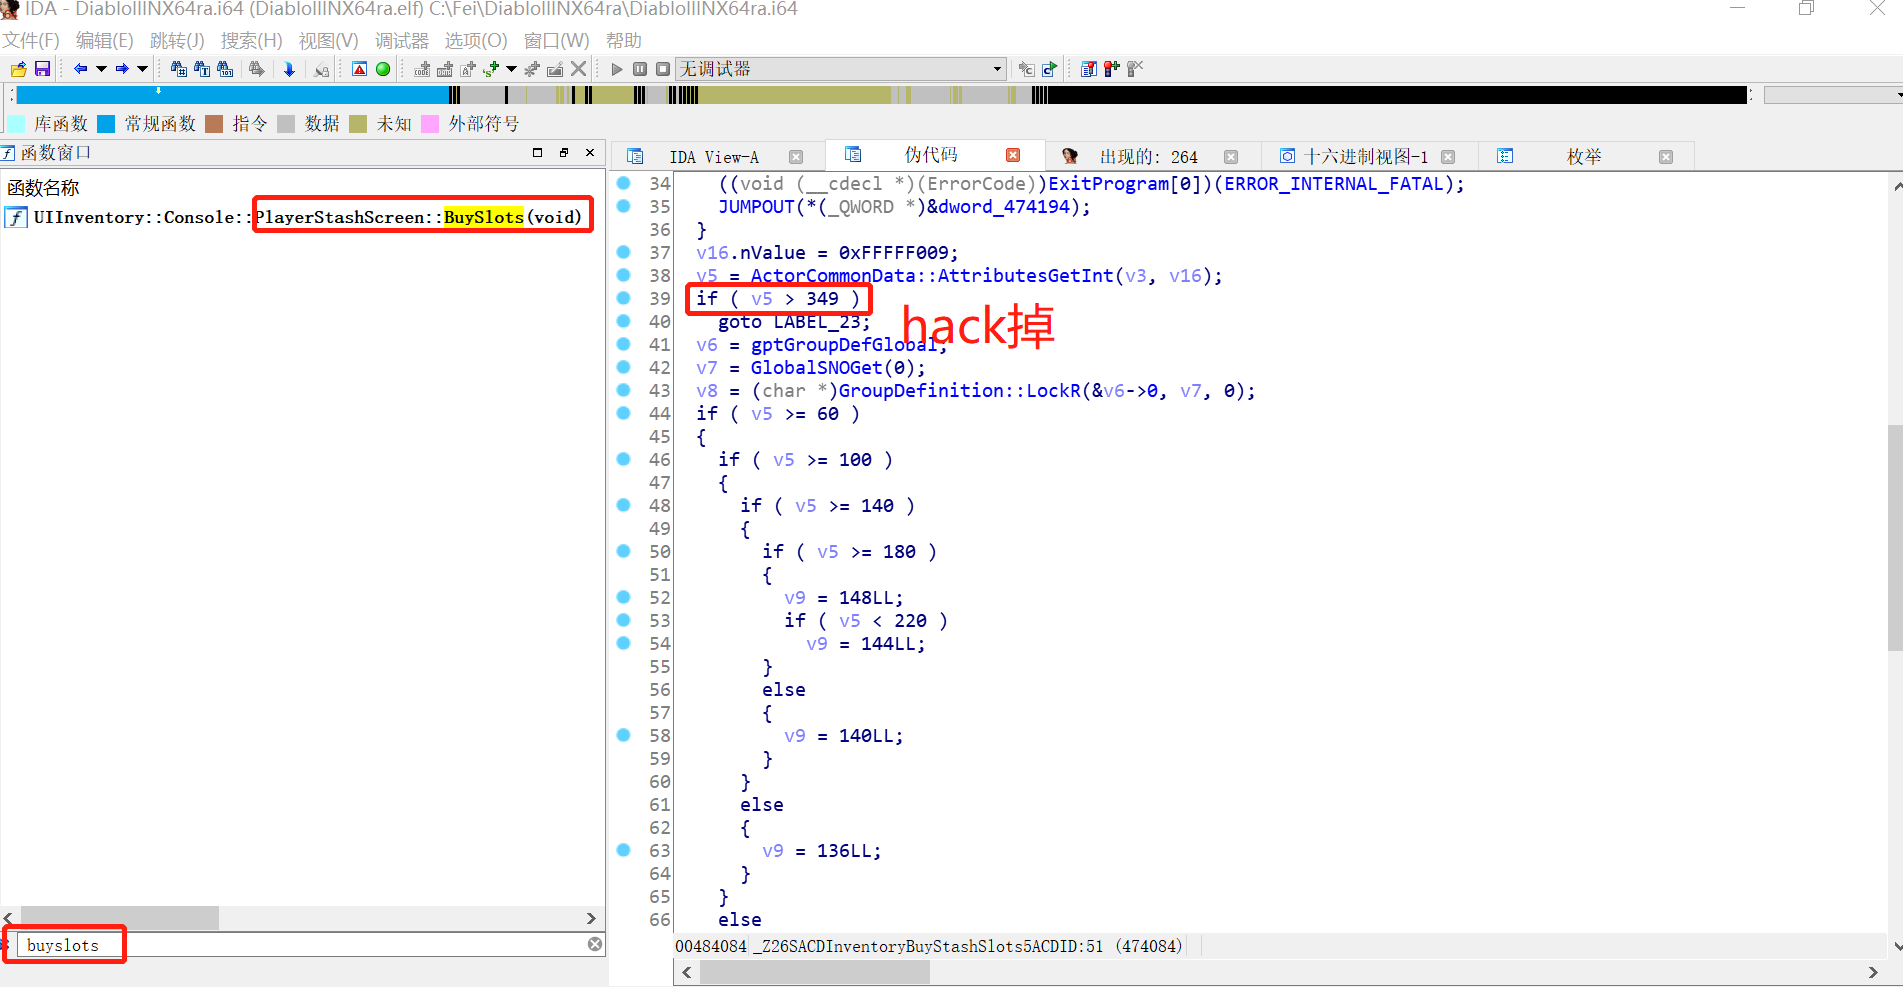Close the 十六进制视图-1 tab
This screenshot has width=1903, height=987.
pyautogui.click(x=1448, y=157)
